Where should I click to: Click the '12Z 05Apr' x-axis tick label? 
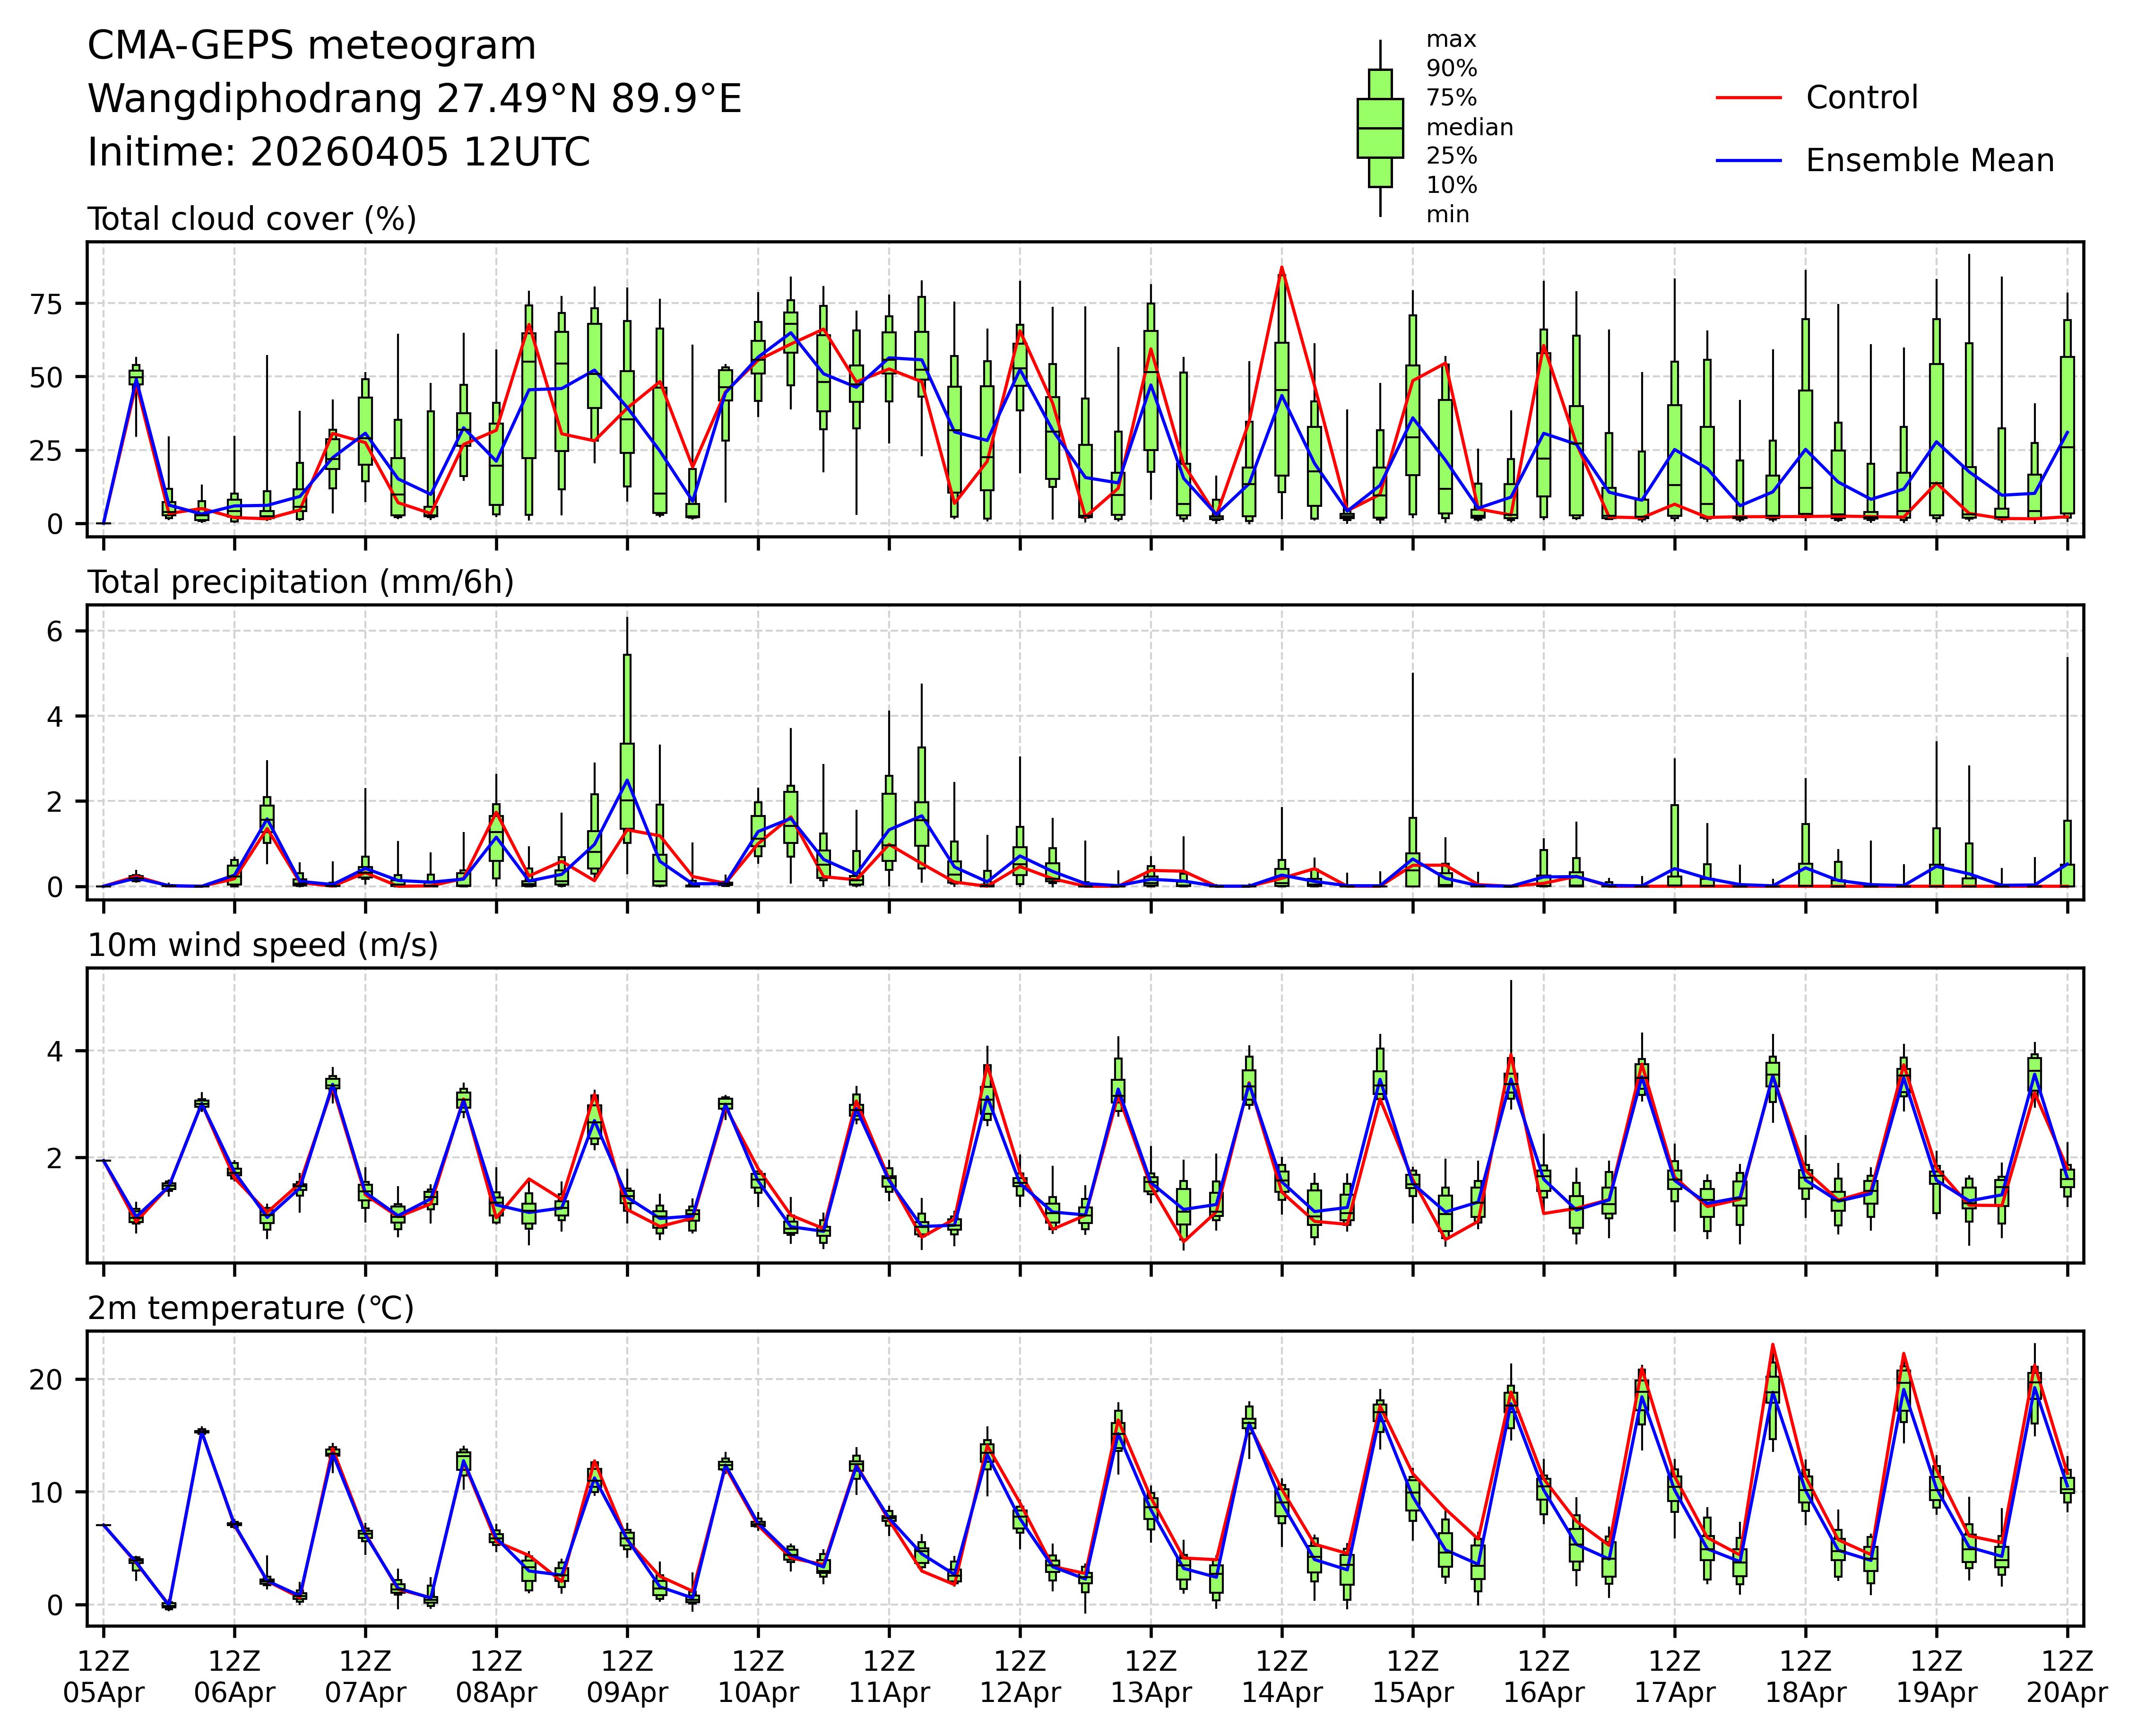[104, 1677]
